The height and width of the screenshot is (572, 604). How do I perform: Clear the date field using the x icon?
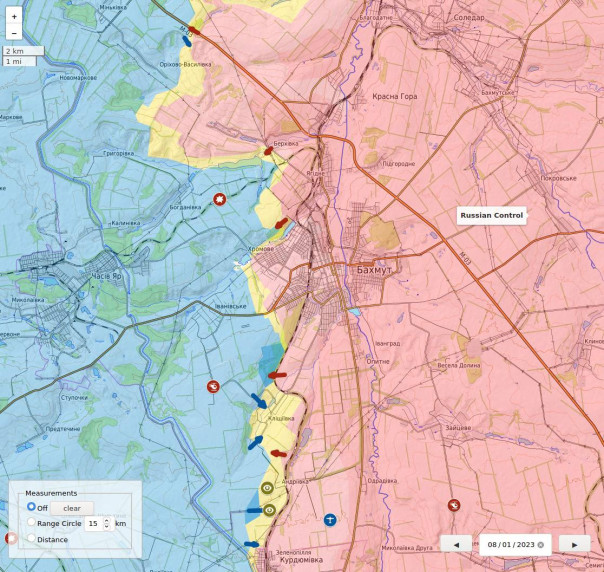pyautogui.click(x=541, y=545)
